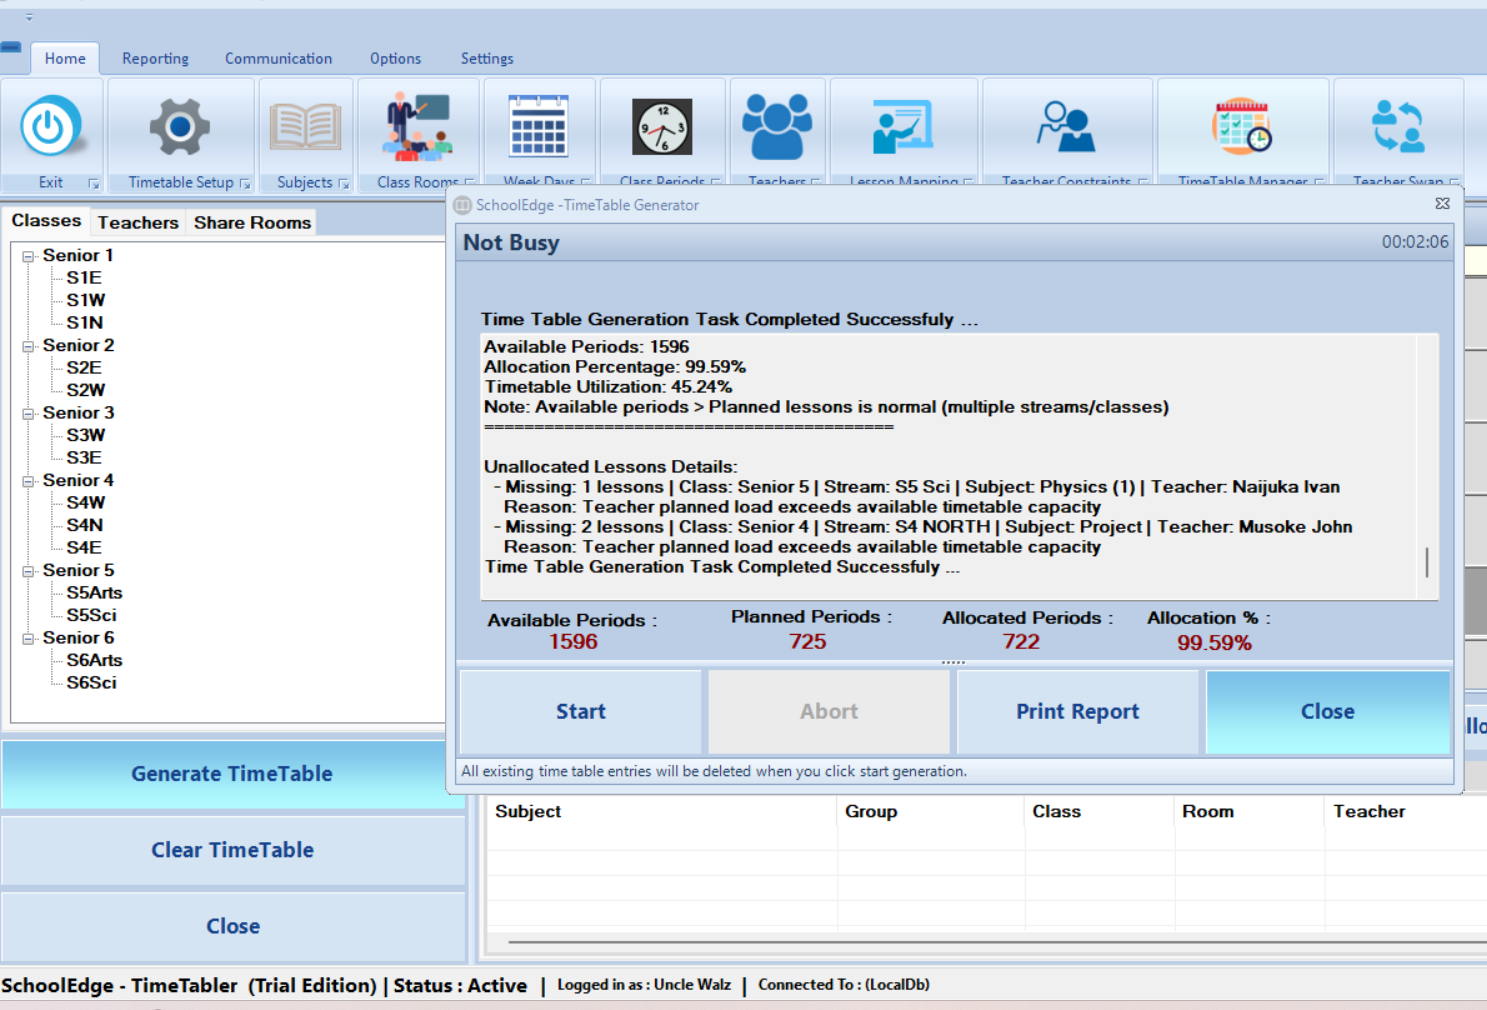Collapse the Senior 4 tree node

point(28,481)
